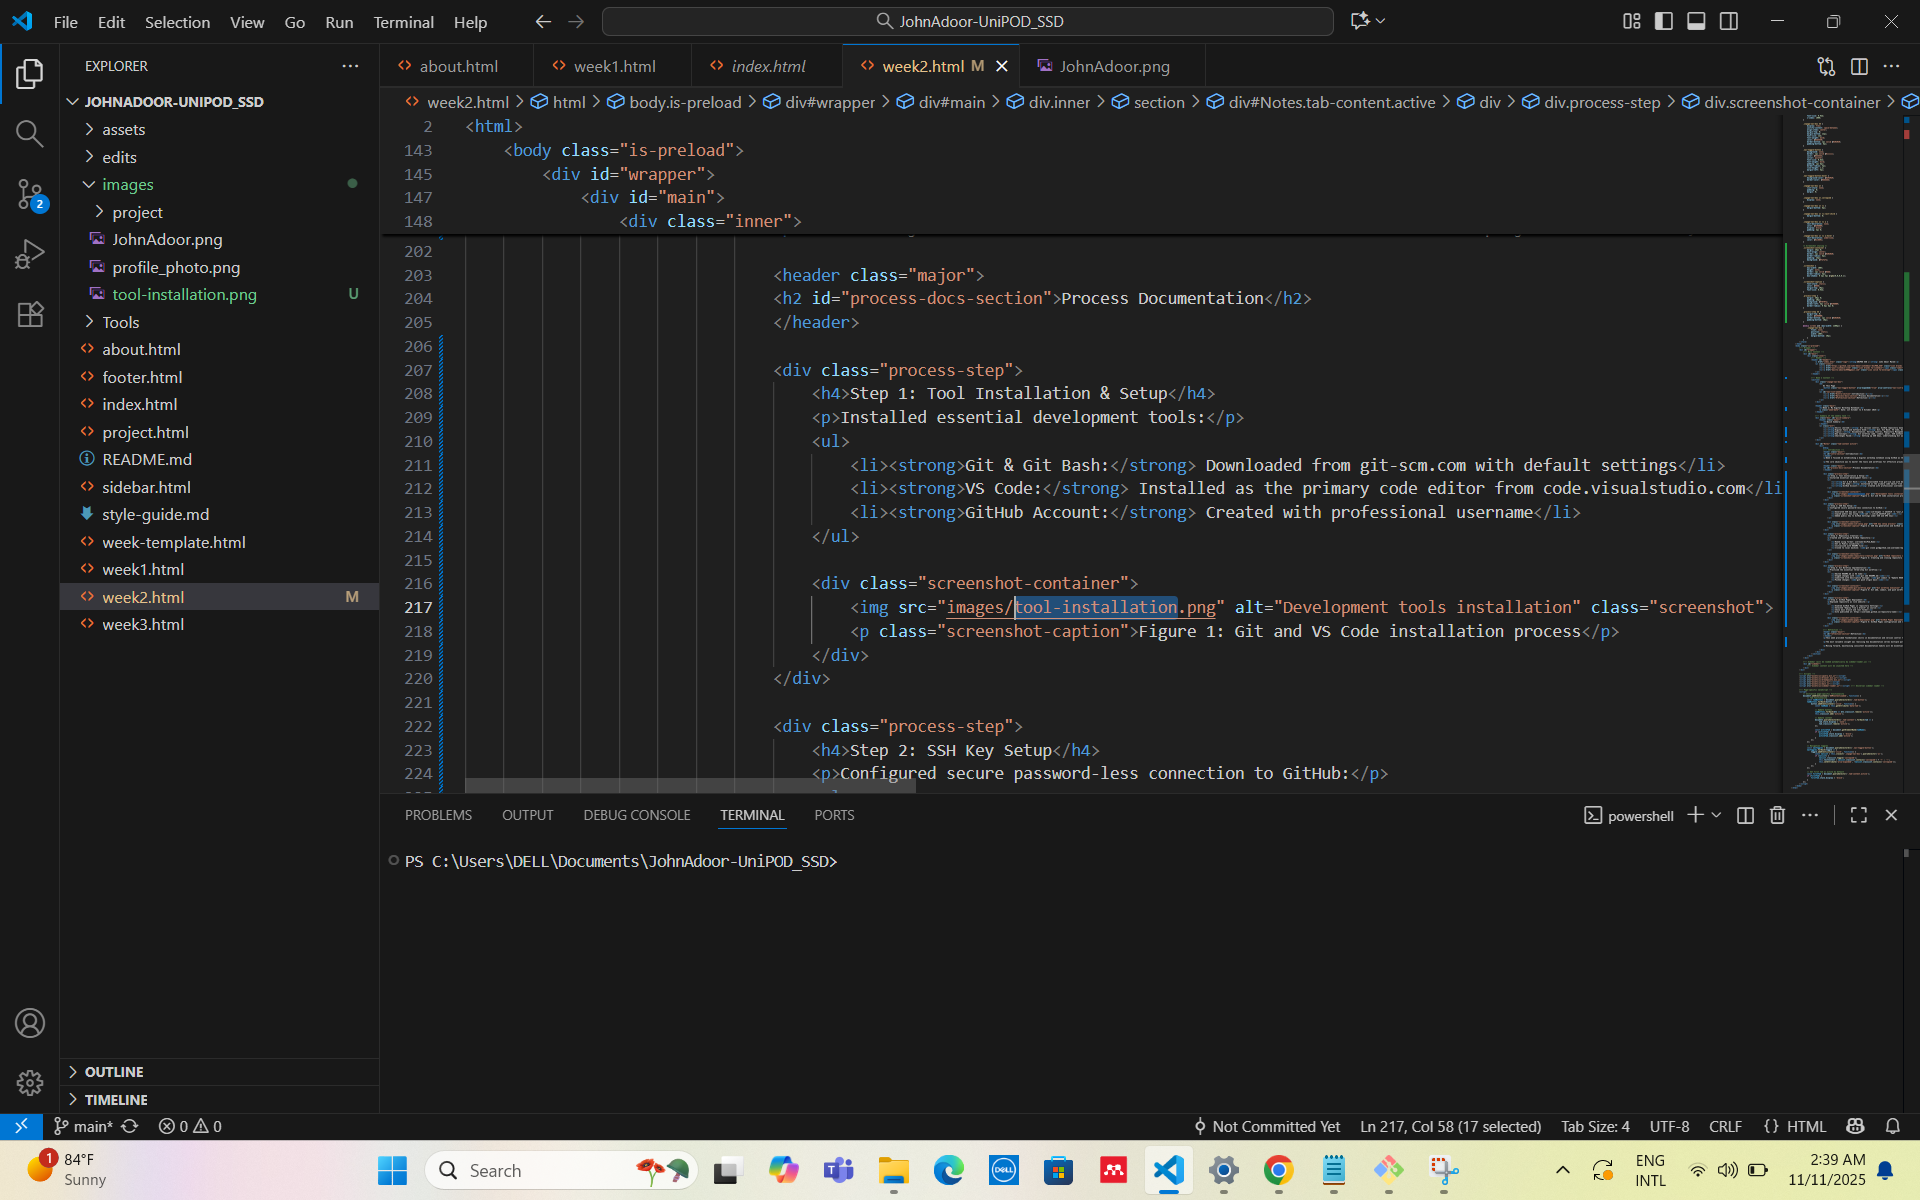Toggle Panel visibility in title bar
Image resolution: width=1920 pixels, height=1200 pixels.
coord(1696,21)
